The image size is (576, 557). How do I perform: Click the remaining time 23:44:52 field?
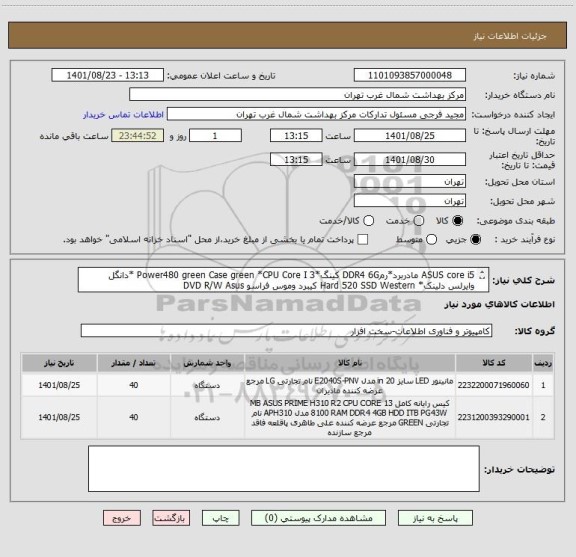click(x=138, y=136)
